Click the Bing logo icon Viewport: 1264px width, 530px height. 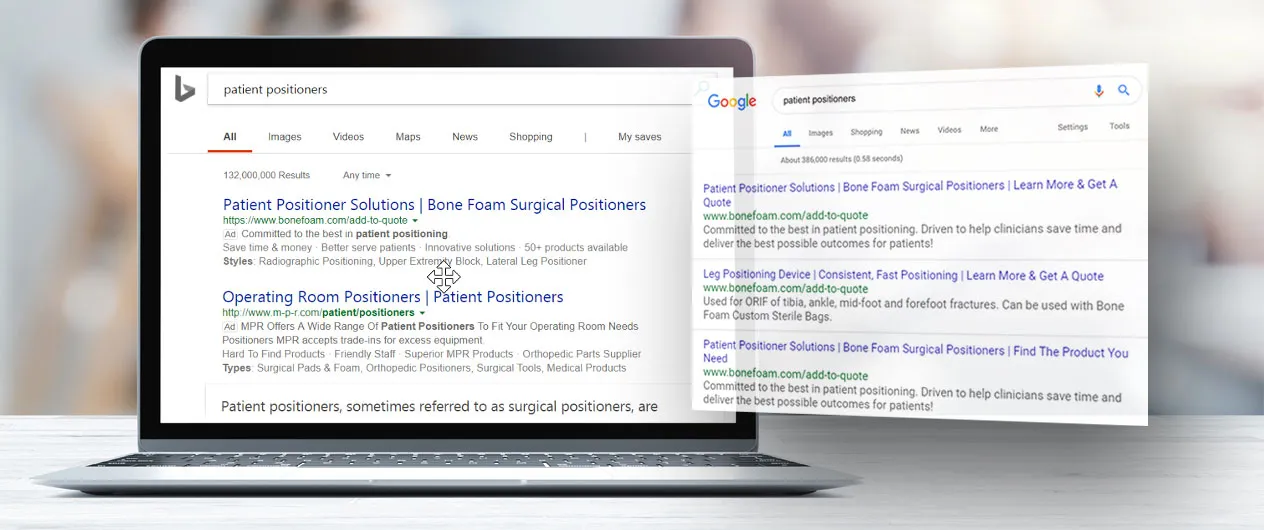[185, 89]
